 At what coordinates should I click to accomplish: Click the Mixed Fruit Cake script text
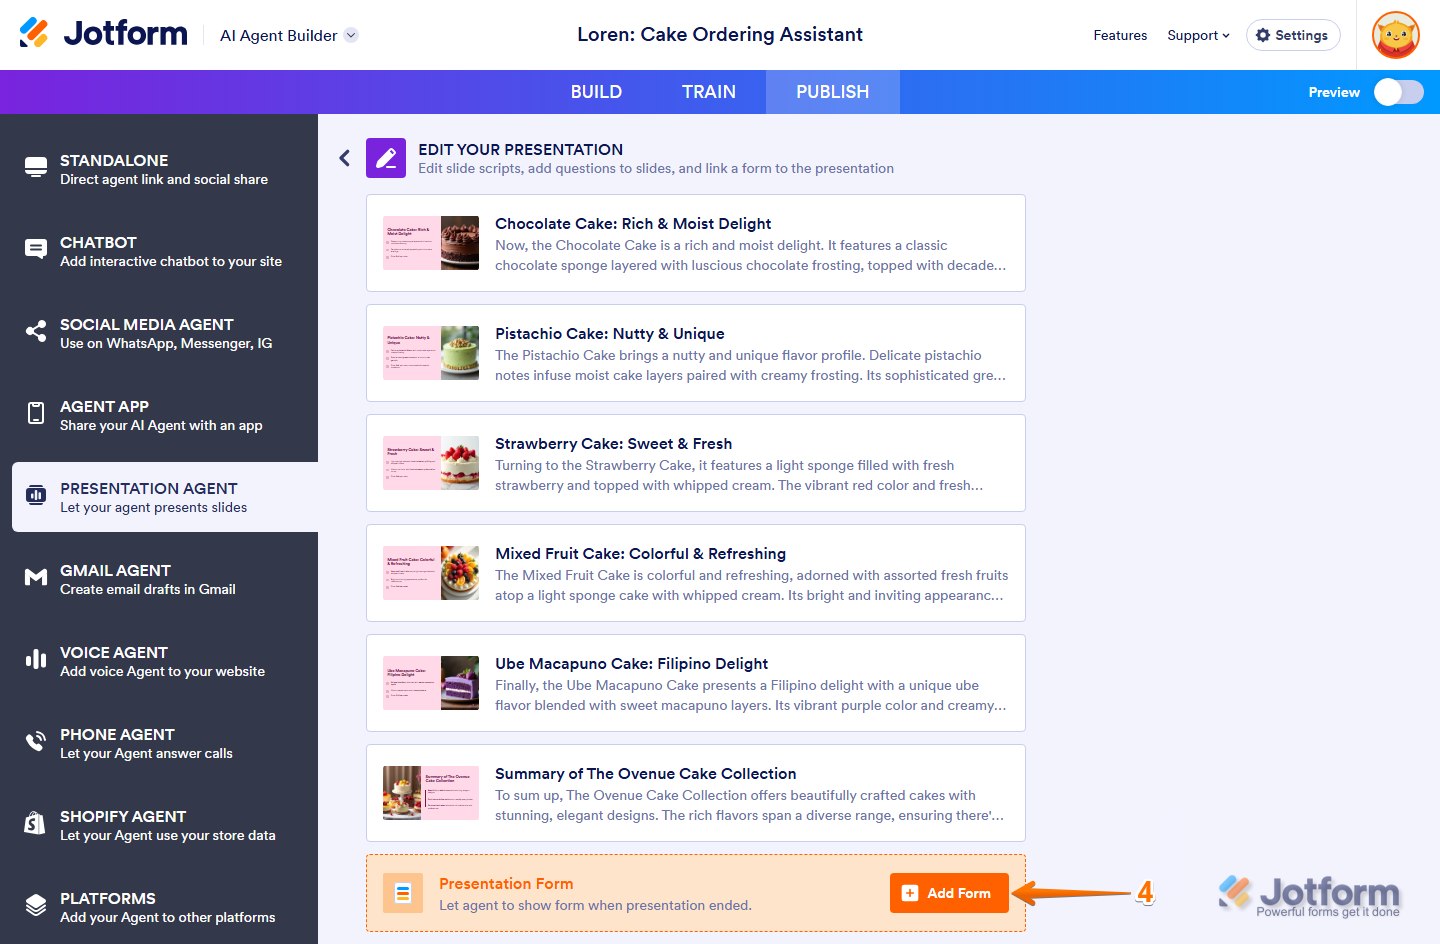coord(752,585)
